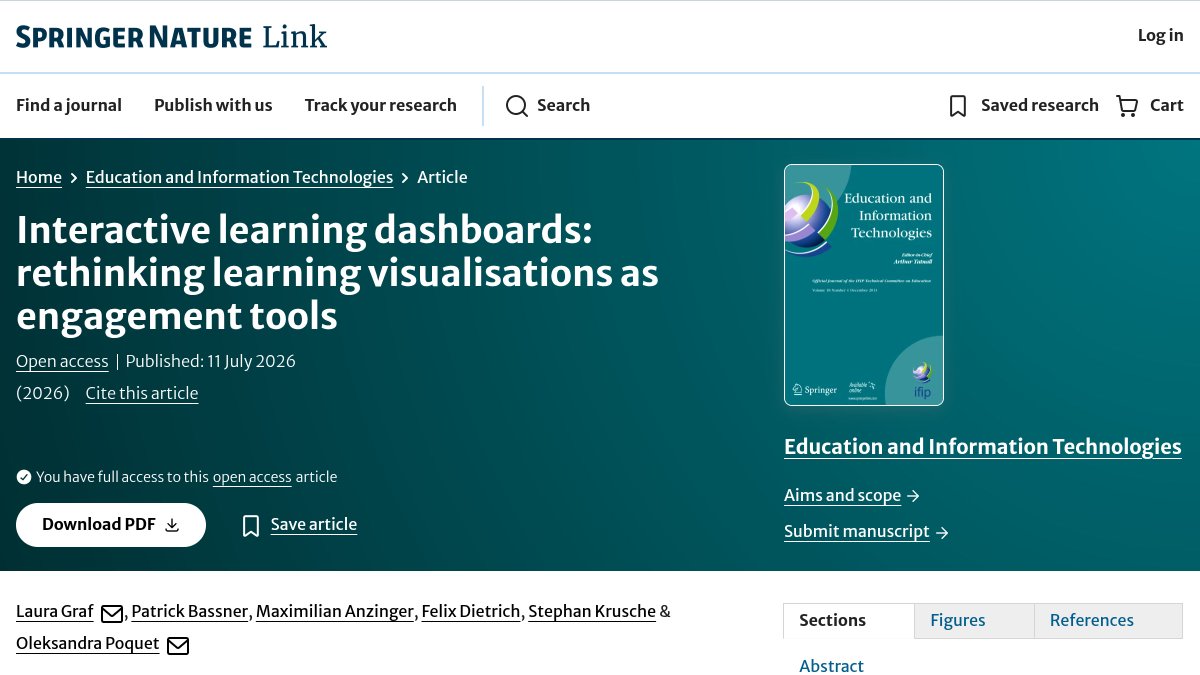
Task: Click the Download PDF button
Action: [111, 525]
